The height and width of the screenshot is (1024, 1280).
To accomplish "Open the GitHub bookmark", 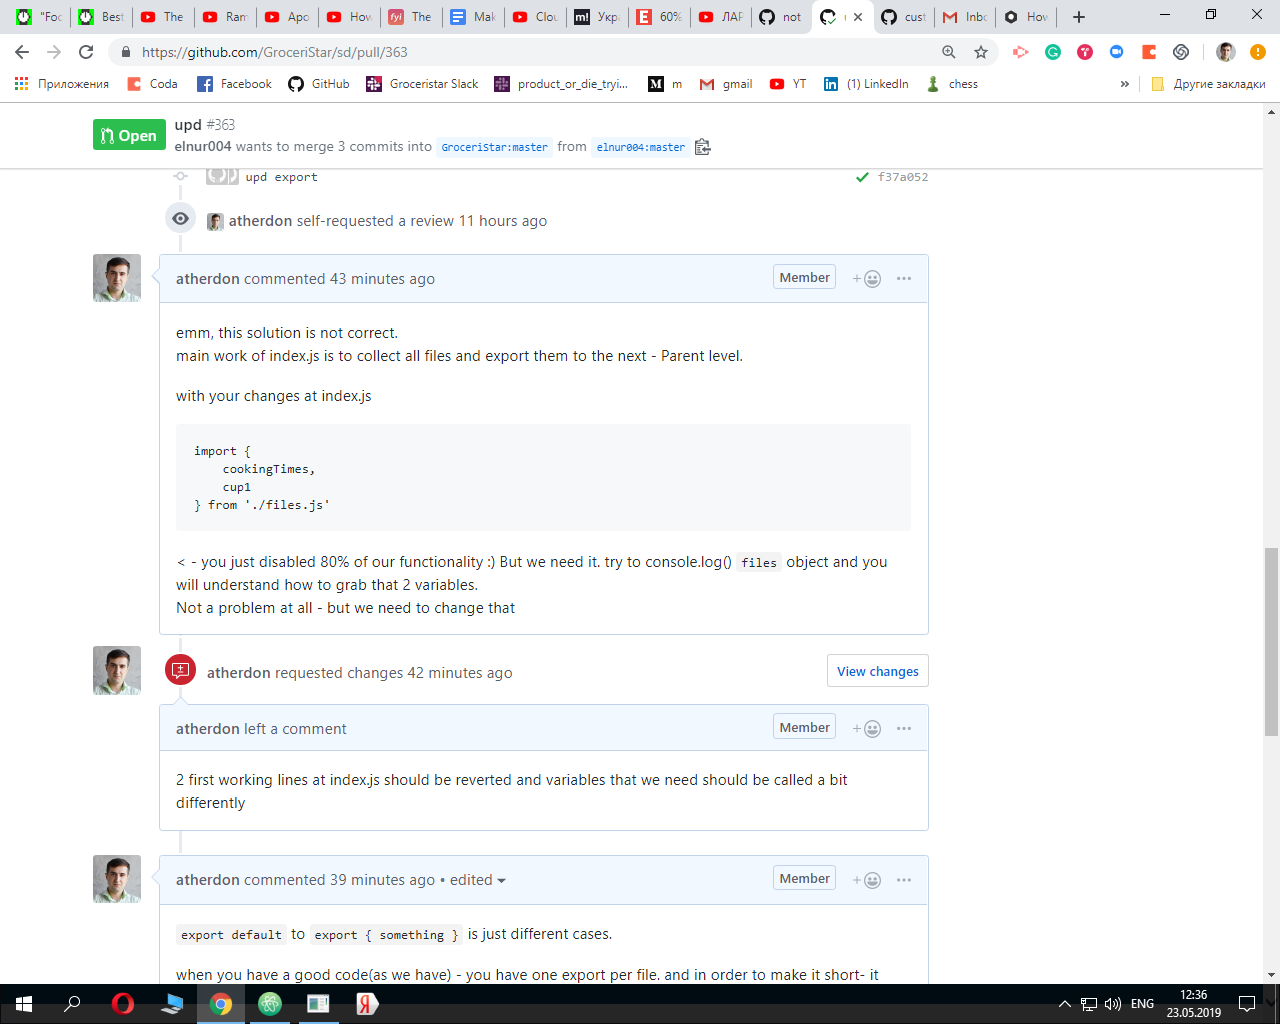I will click(319, 84).
